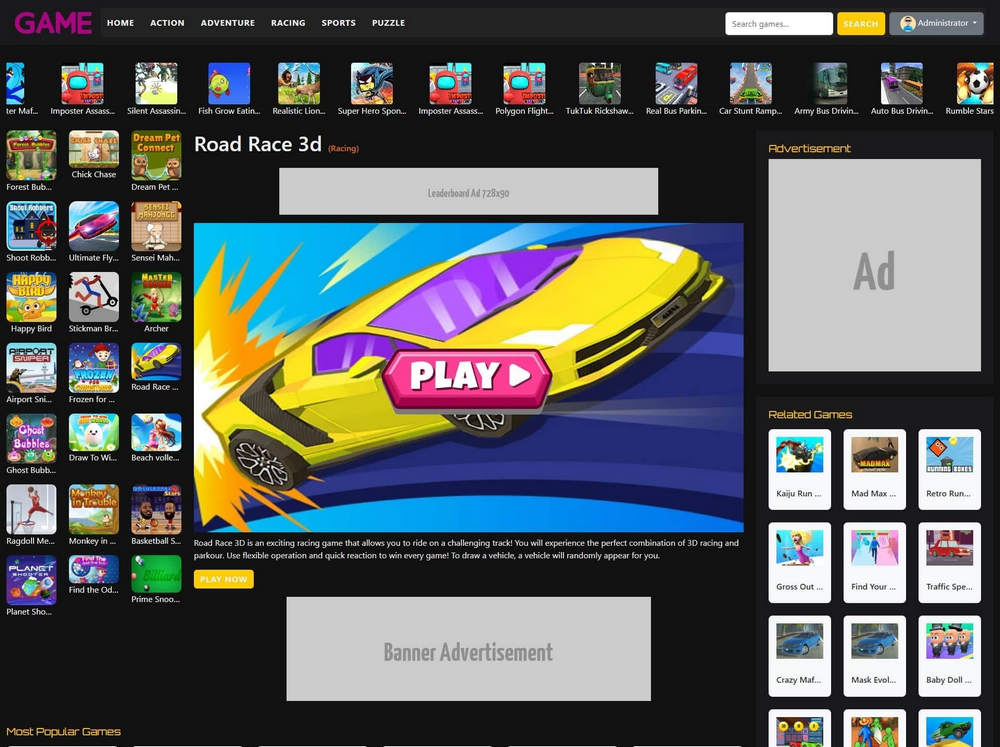Launch the Stickman scooter game icon
The width and height of the screenshot is (1000, 747).
point(94,297)
